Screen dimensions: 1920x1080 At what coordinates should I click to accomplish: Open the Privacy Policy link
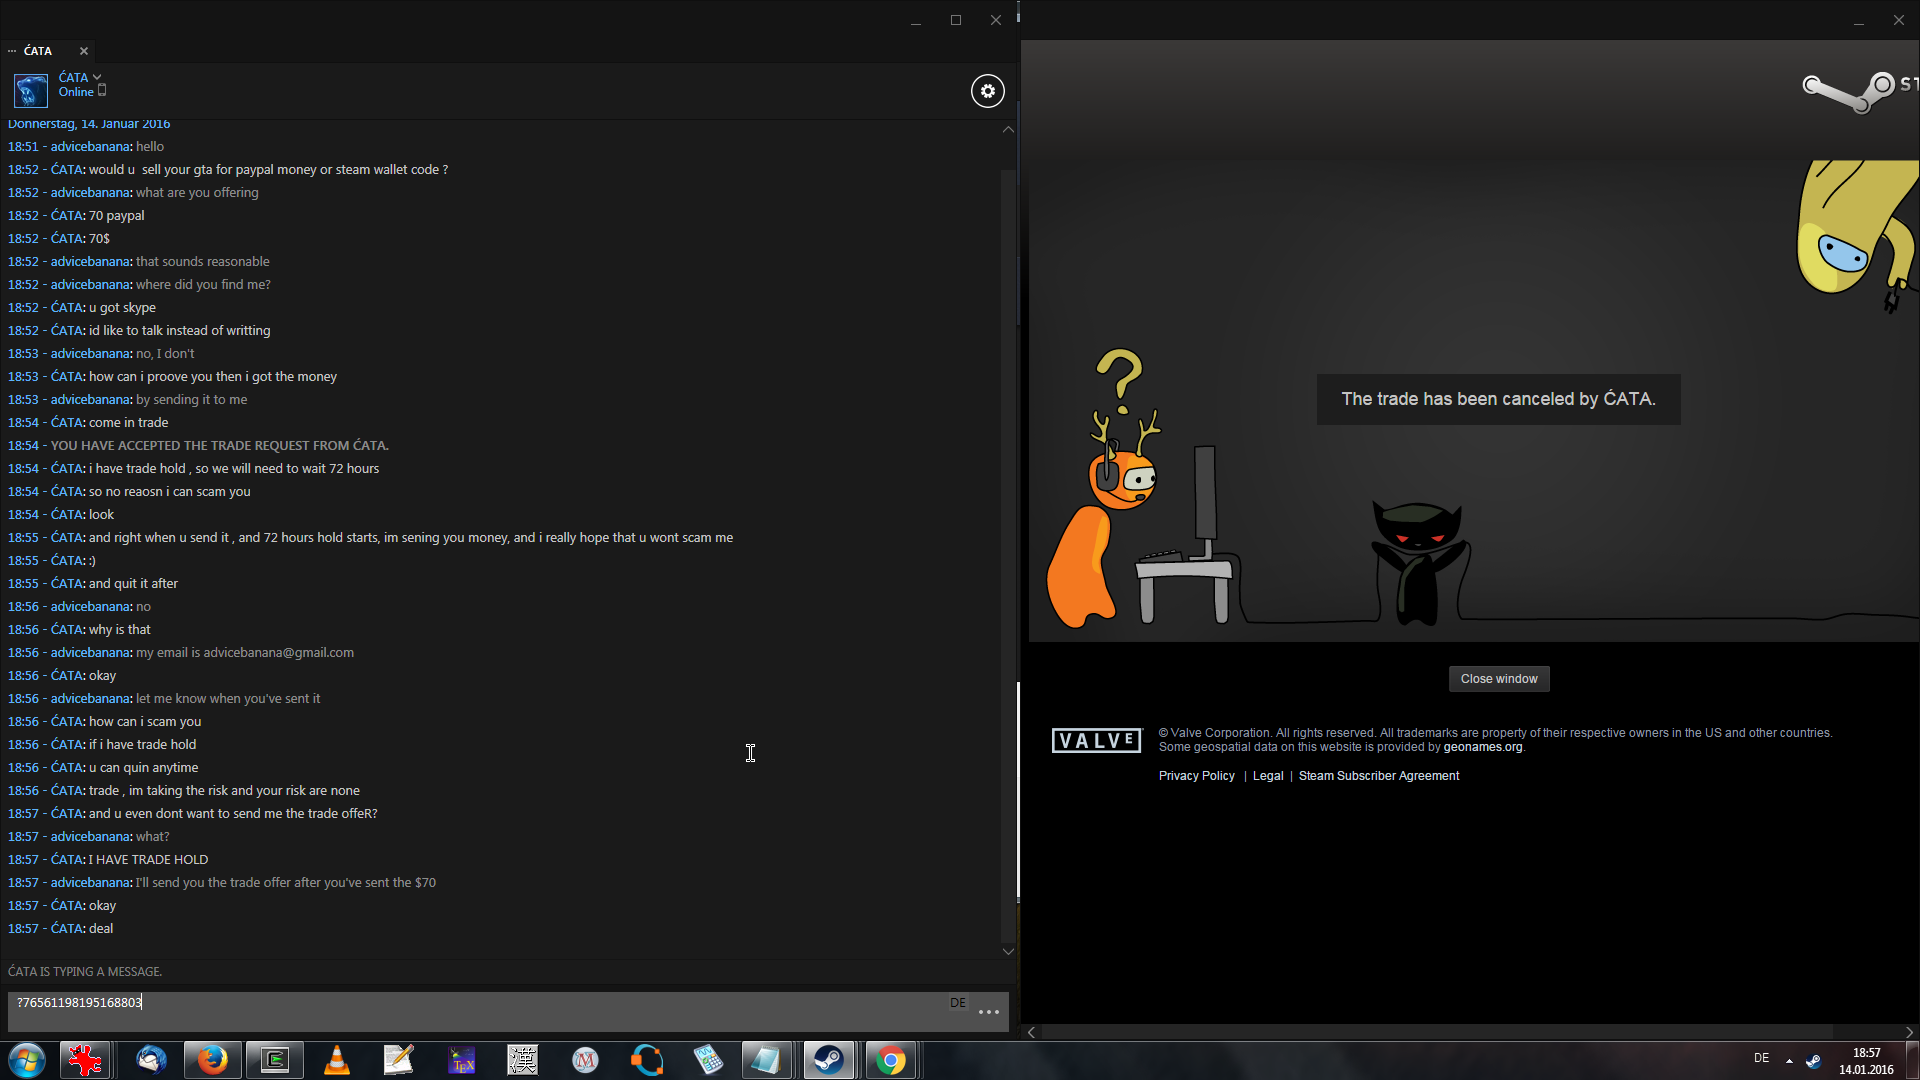point(1196,776)
